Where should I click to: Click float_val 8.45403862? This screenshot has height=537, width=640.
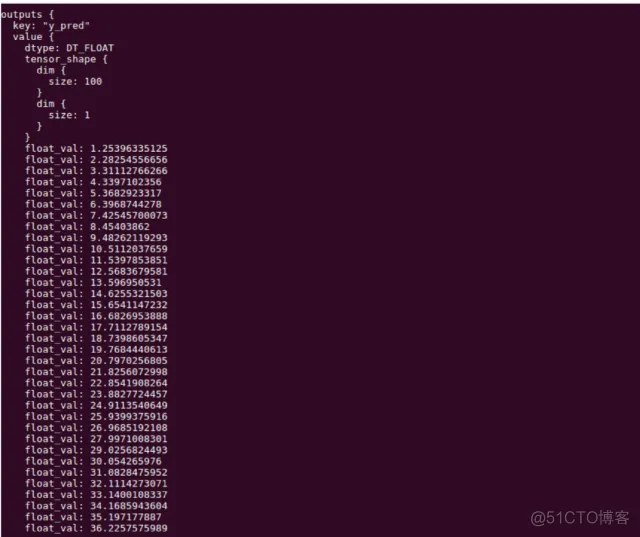tap(87, 226)
